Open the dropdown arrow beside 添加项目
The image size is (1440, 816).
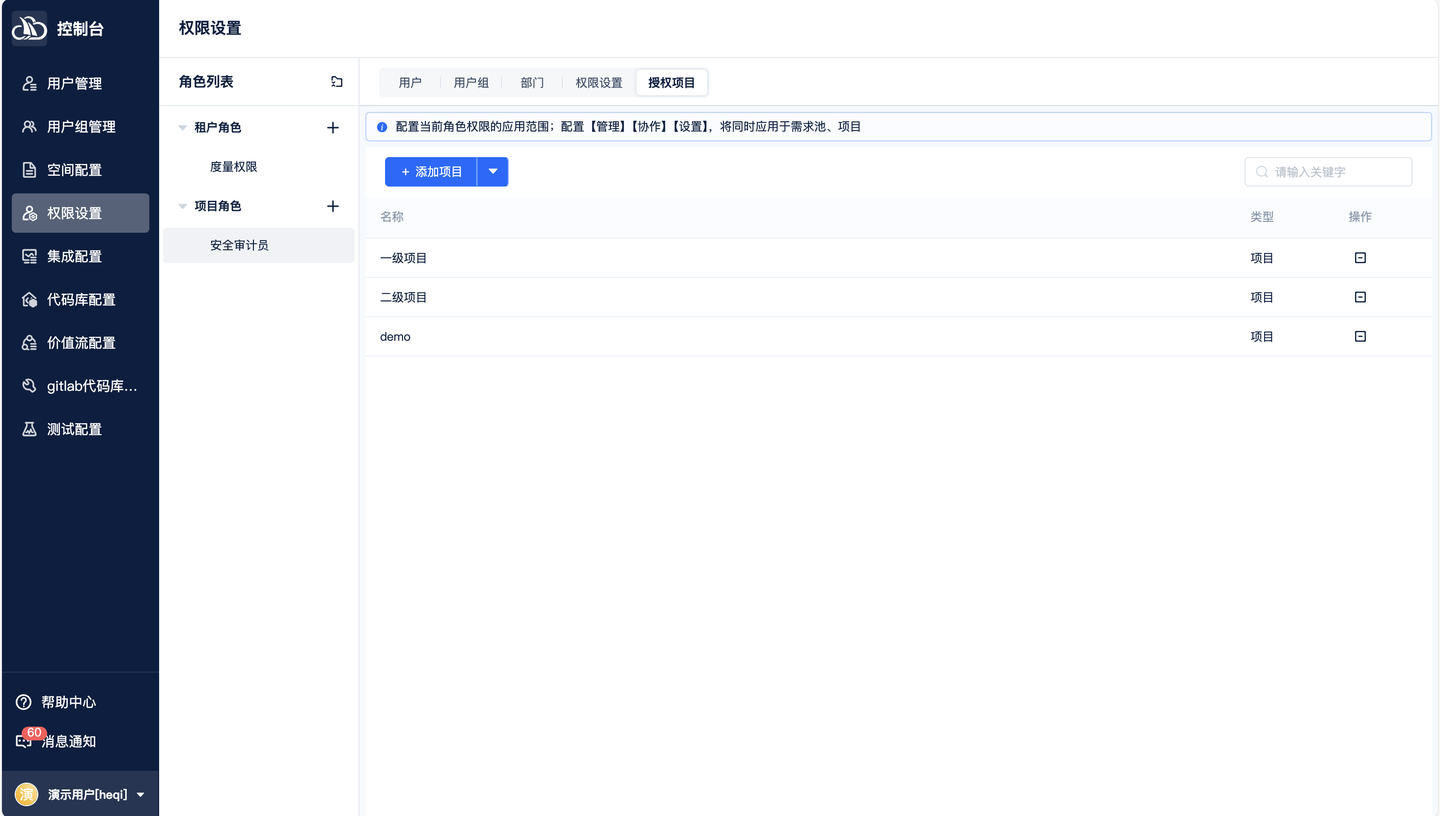(x=493, y=172)
